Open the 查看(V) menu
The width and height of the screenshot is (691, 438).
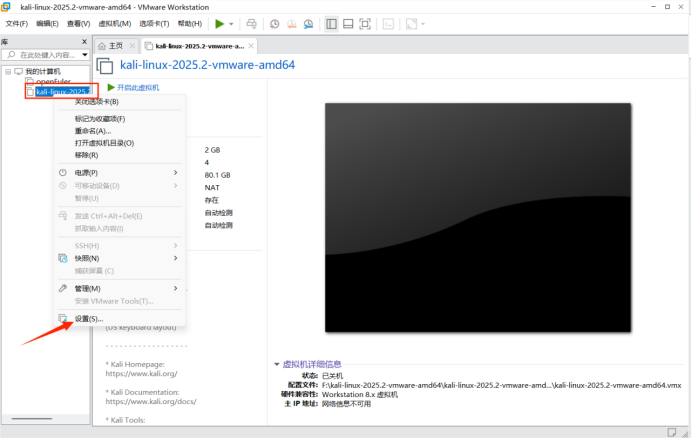78,24
